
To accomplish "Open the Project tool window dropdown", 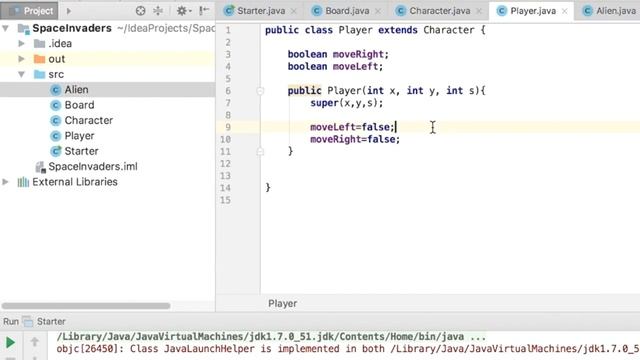I will click(x=29, y=11).
